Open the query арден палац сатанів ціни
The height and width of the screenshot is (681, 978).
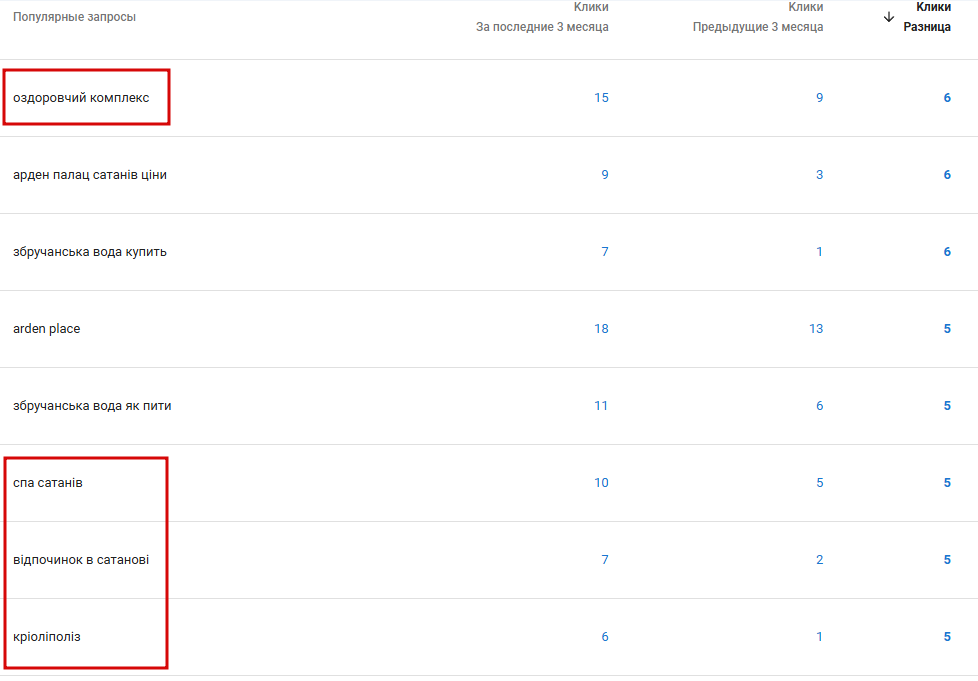coord(90,175)
